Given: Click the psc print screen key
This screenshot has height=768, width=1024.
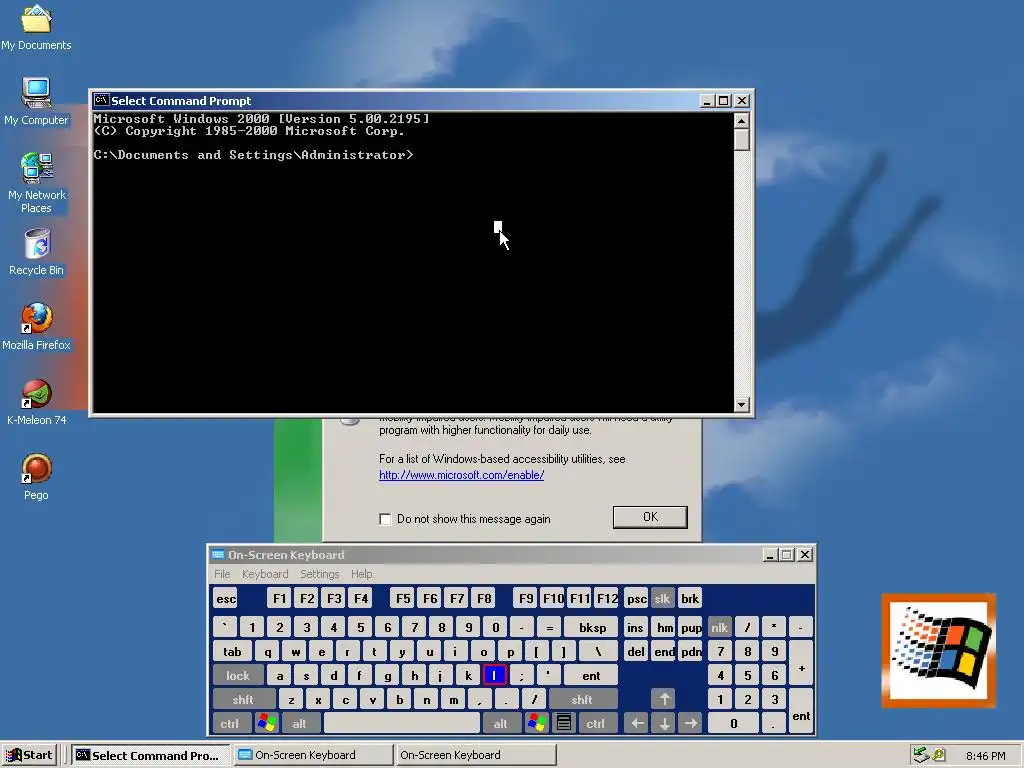Looking at the screenshot, I should pos(636,598).
